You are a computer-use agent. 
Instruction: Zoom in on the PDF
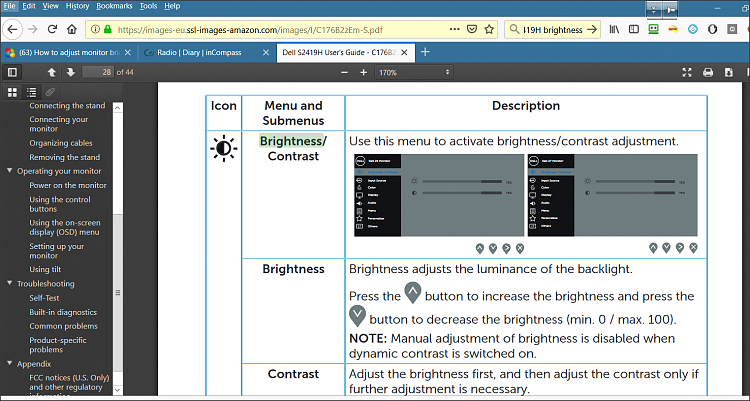tap(364, 72)
